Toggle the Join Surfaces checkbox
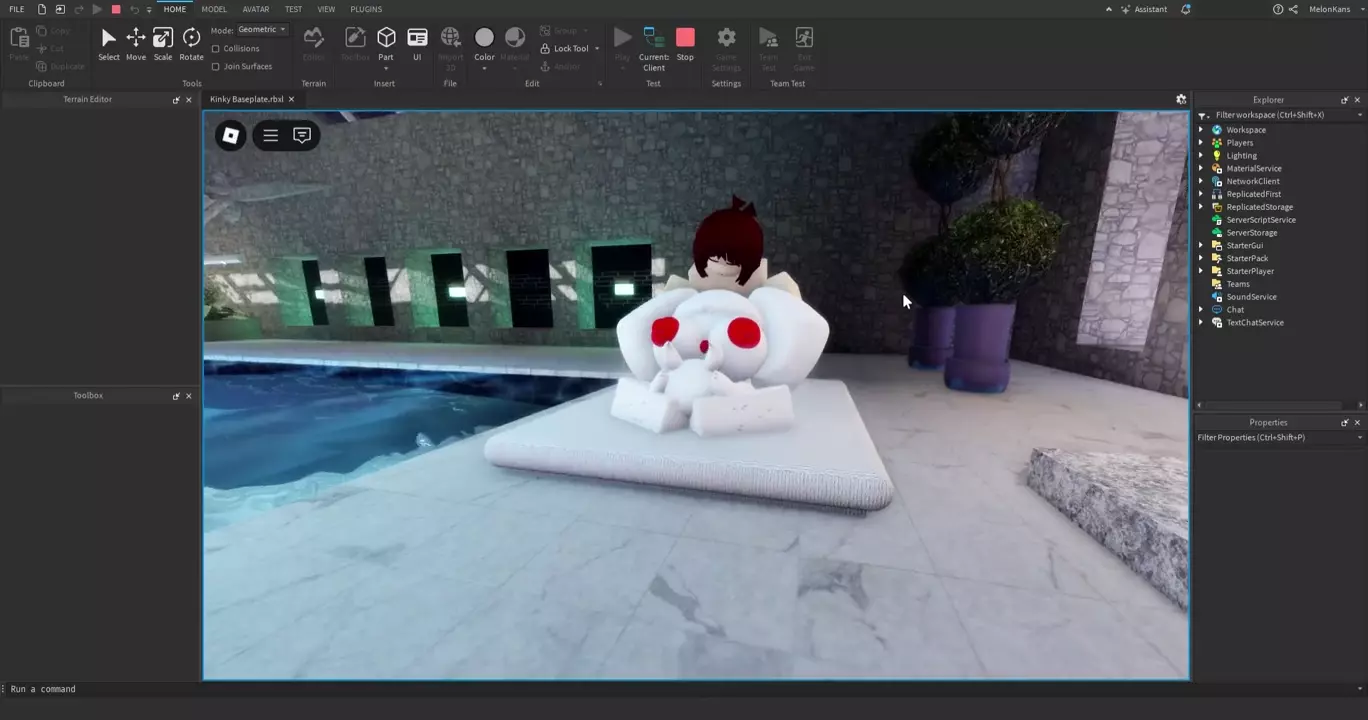Viewport: 1368px width, 720px height. point(216,67)
